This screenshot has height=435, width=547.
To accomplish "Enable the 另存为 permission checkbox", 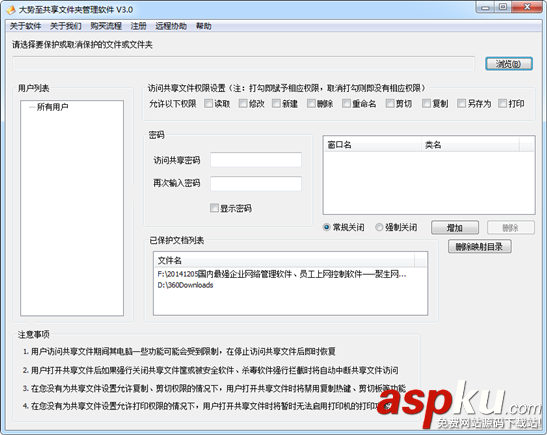I will [x=462, y=103].
